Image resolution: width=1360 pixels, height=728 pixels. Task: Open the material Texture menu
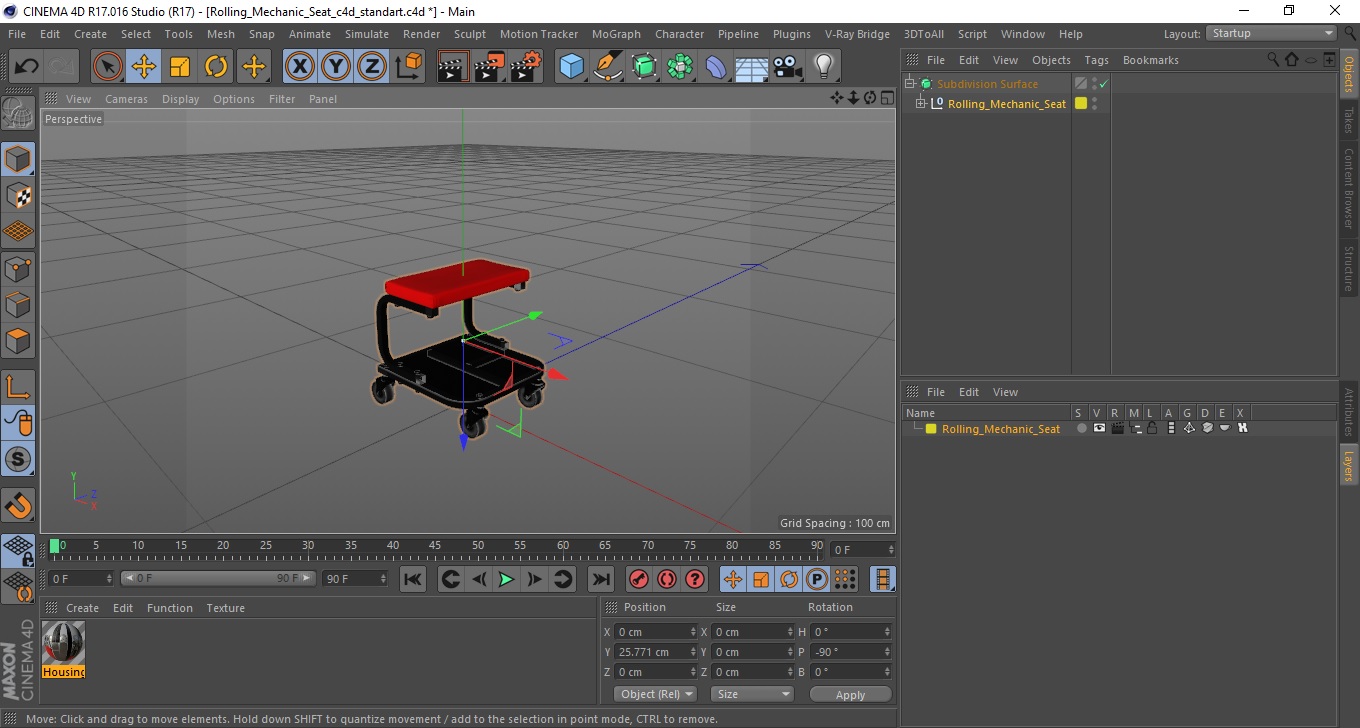coord(225,608)
